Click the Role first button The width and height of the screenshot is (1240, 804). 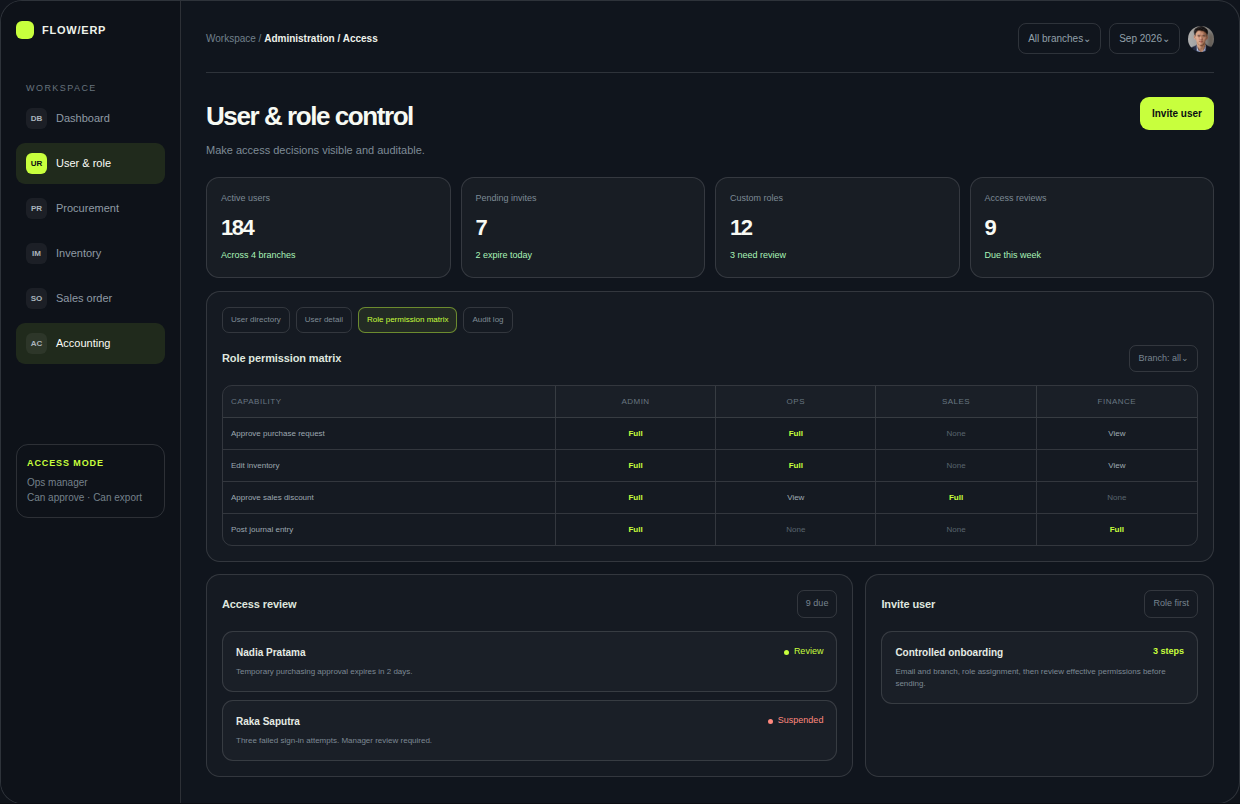pyautogui.click(x=1171, y=604)
